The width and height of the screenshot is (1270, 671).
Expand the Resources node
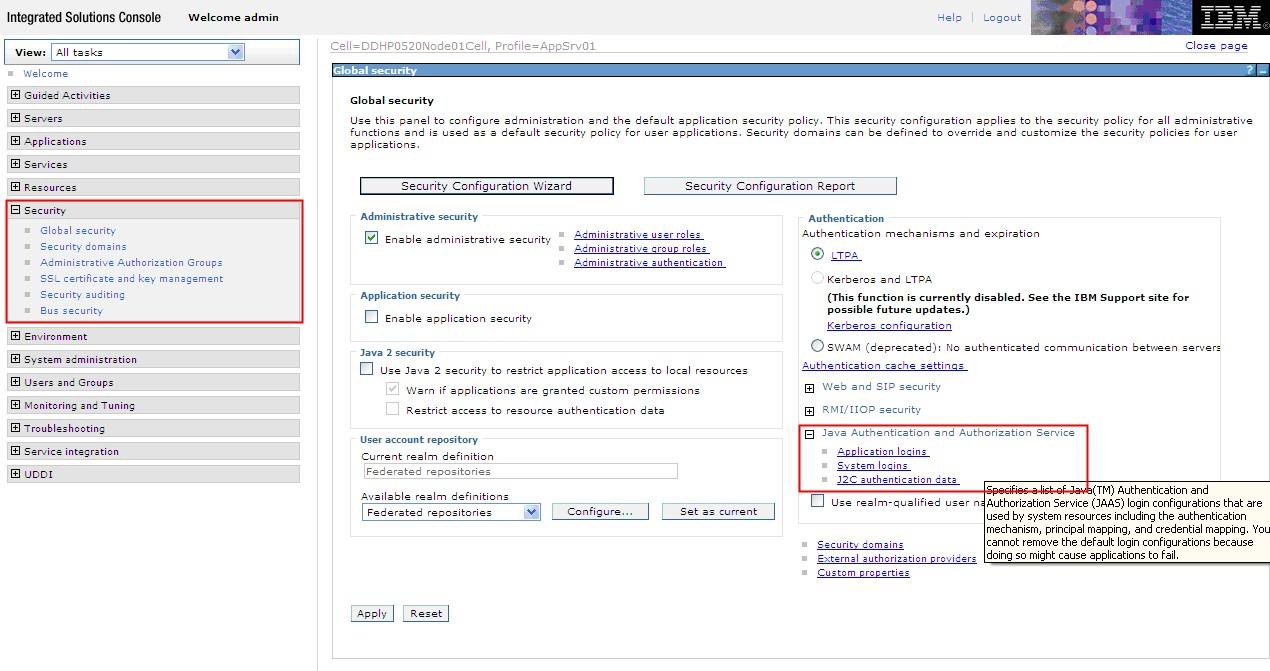[x=15, y=187]
